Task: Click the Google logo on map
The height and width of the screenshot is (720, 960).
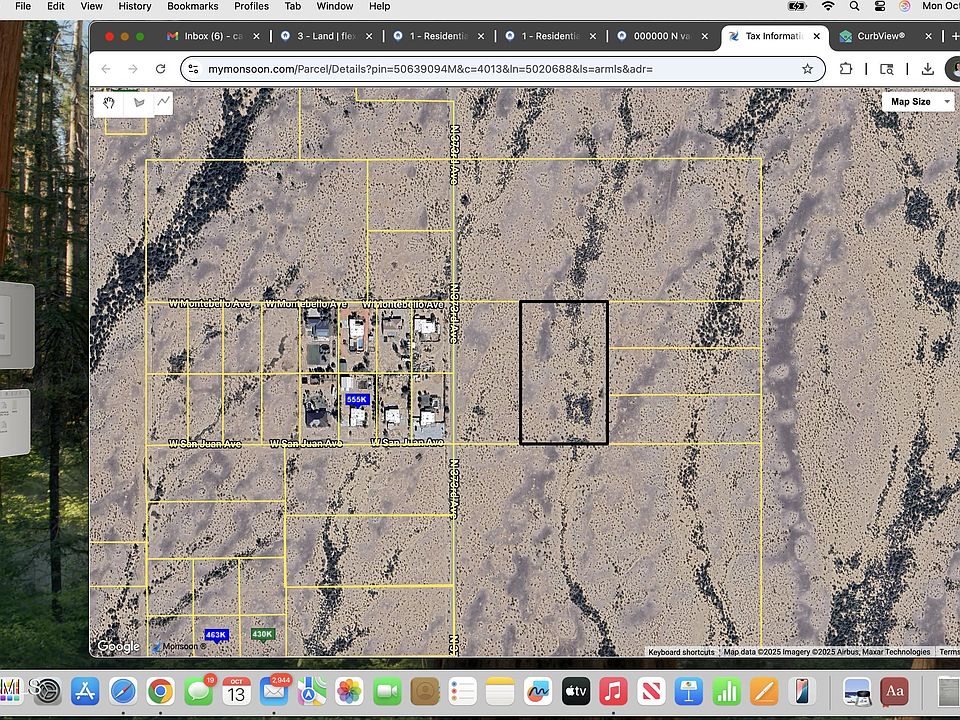Action: 118,646
